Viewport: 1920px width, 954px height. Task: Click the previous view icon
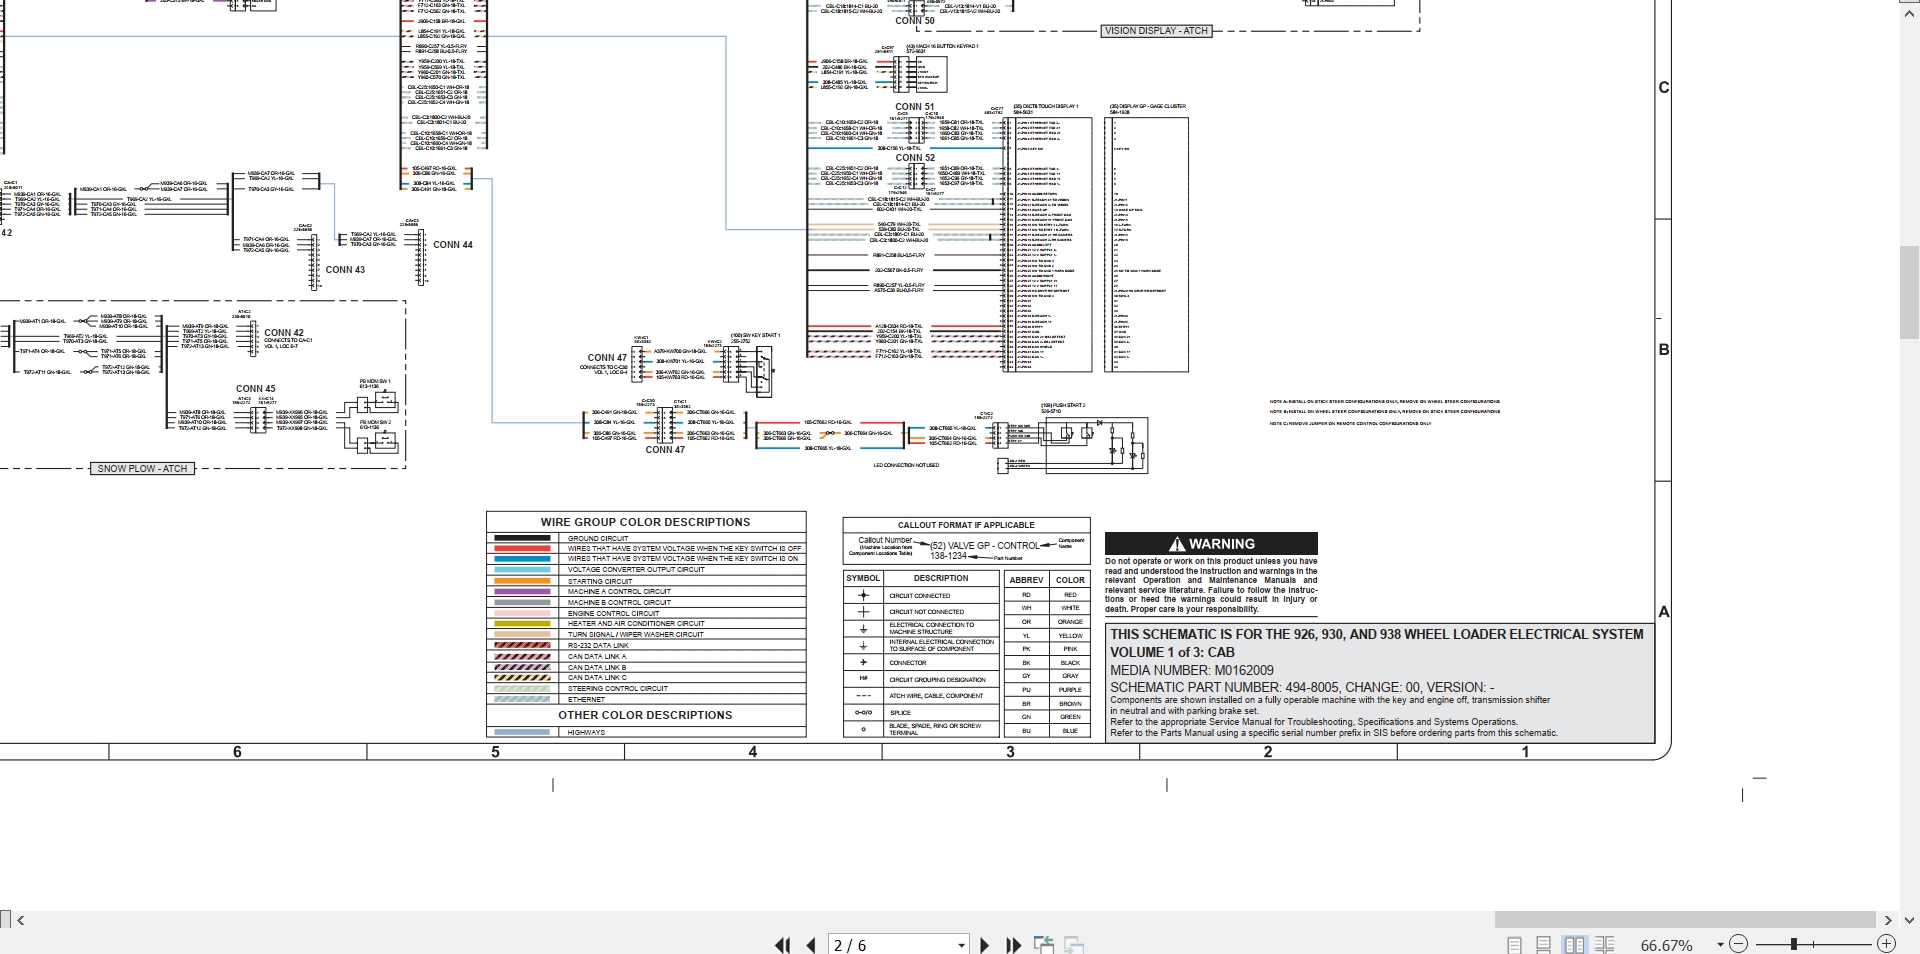click(x=1044, y=945)
